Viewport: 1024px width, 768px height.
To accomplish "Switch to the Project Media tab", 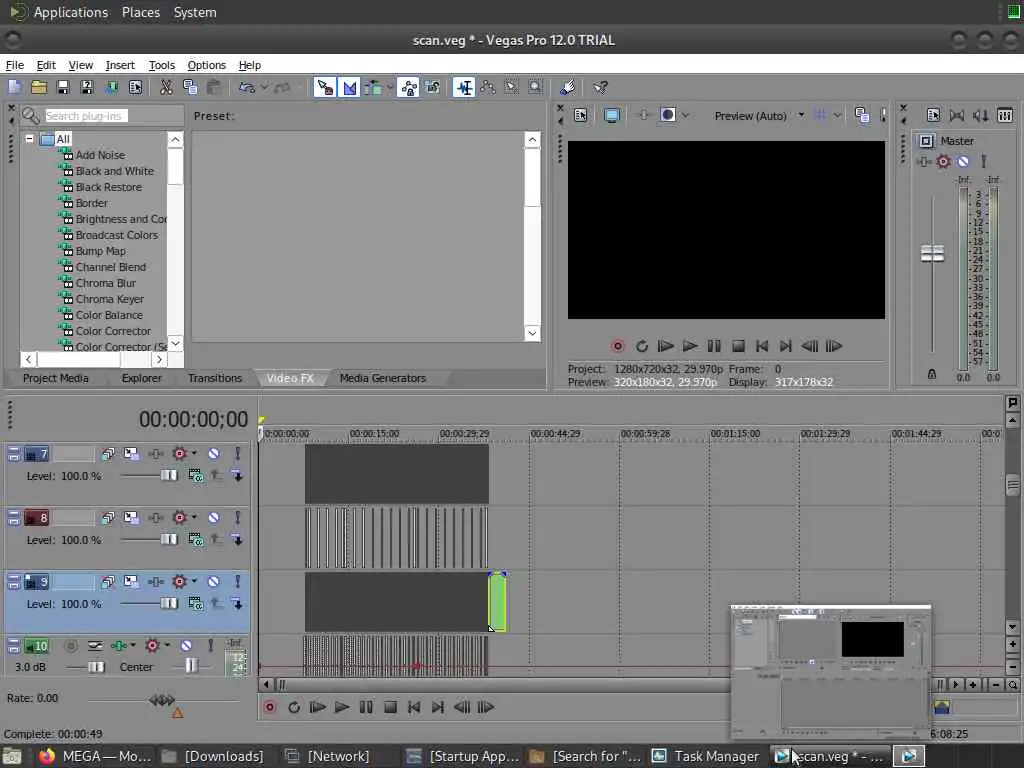I will point(56,378).
